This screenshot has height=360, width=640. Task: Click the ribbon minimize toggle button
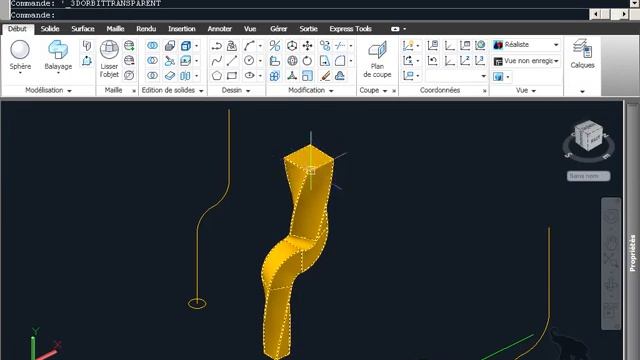click(395, 29)
